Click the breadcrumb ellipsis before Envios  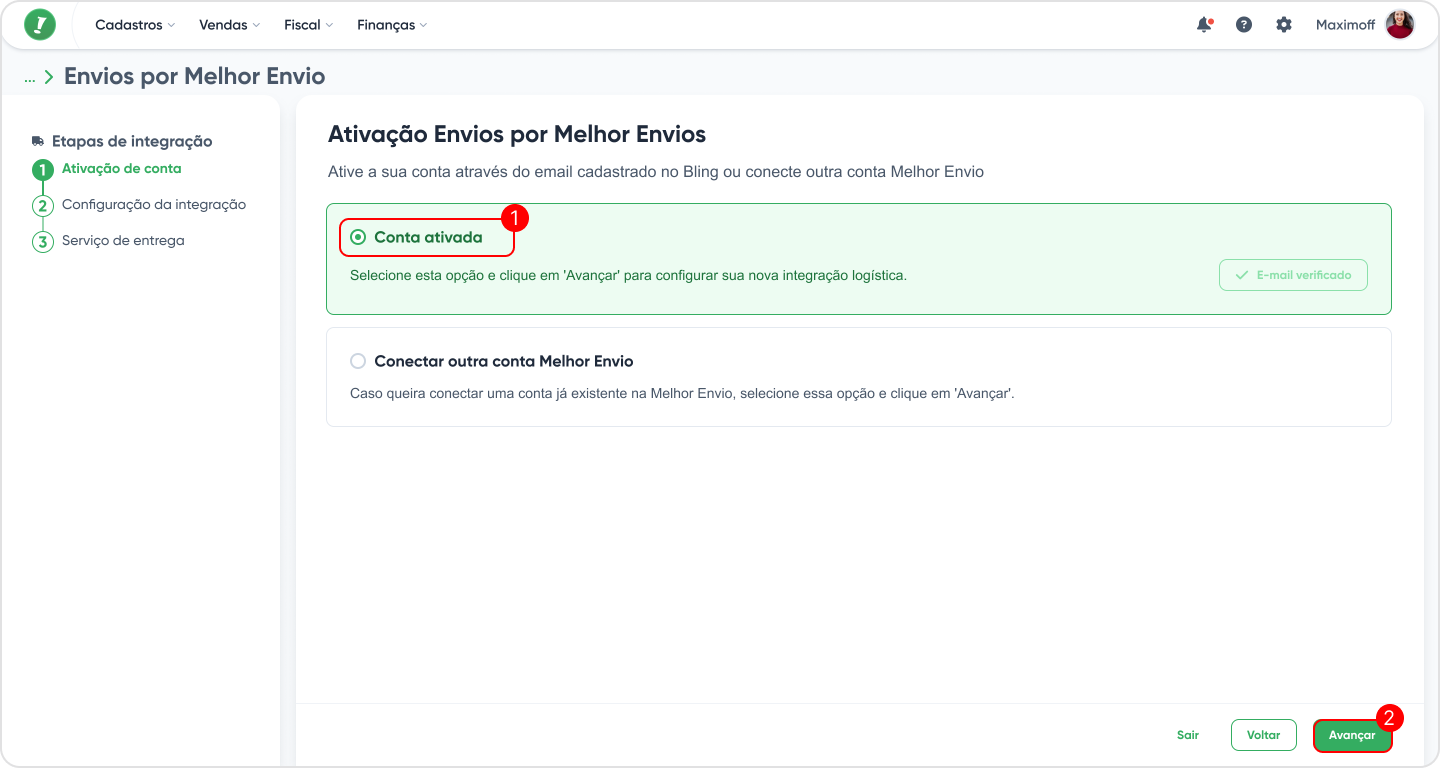(x=30, y=78)
